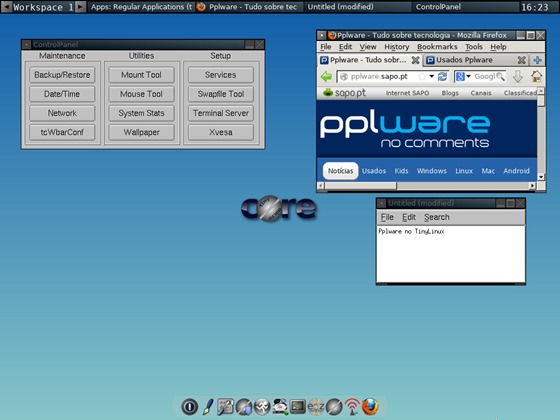
Task: Click the tcWbarConf button
Action: point(62,132)
